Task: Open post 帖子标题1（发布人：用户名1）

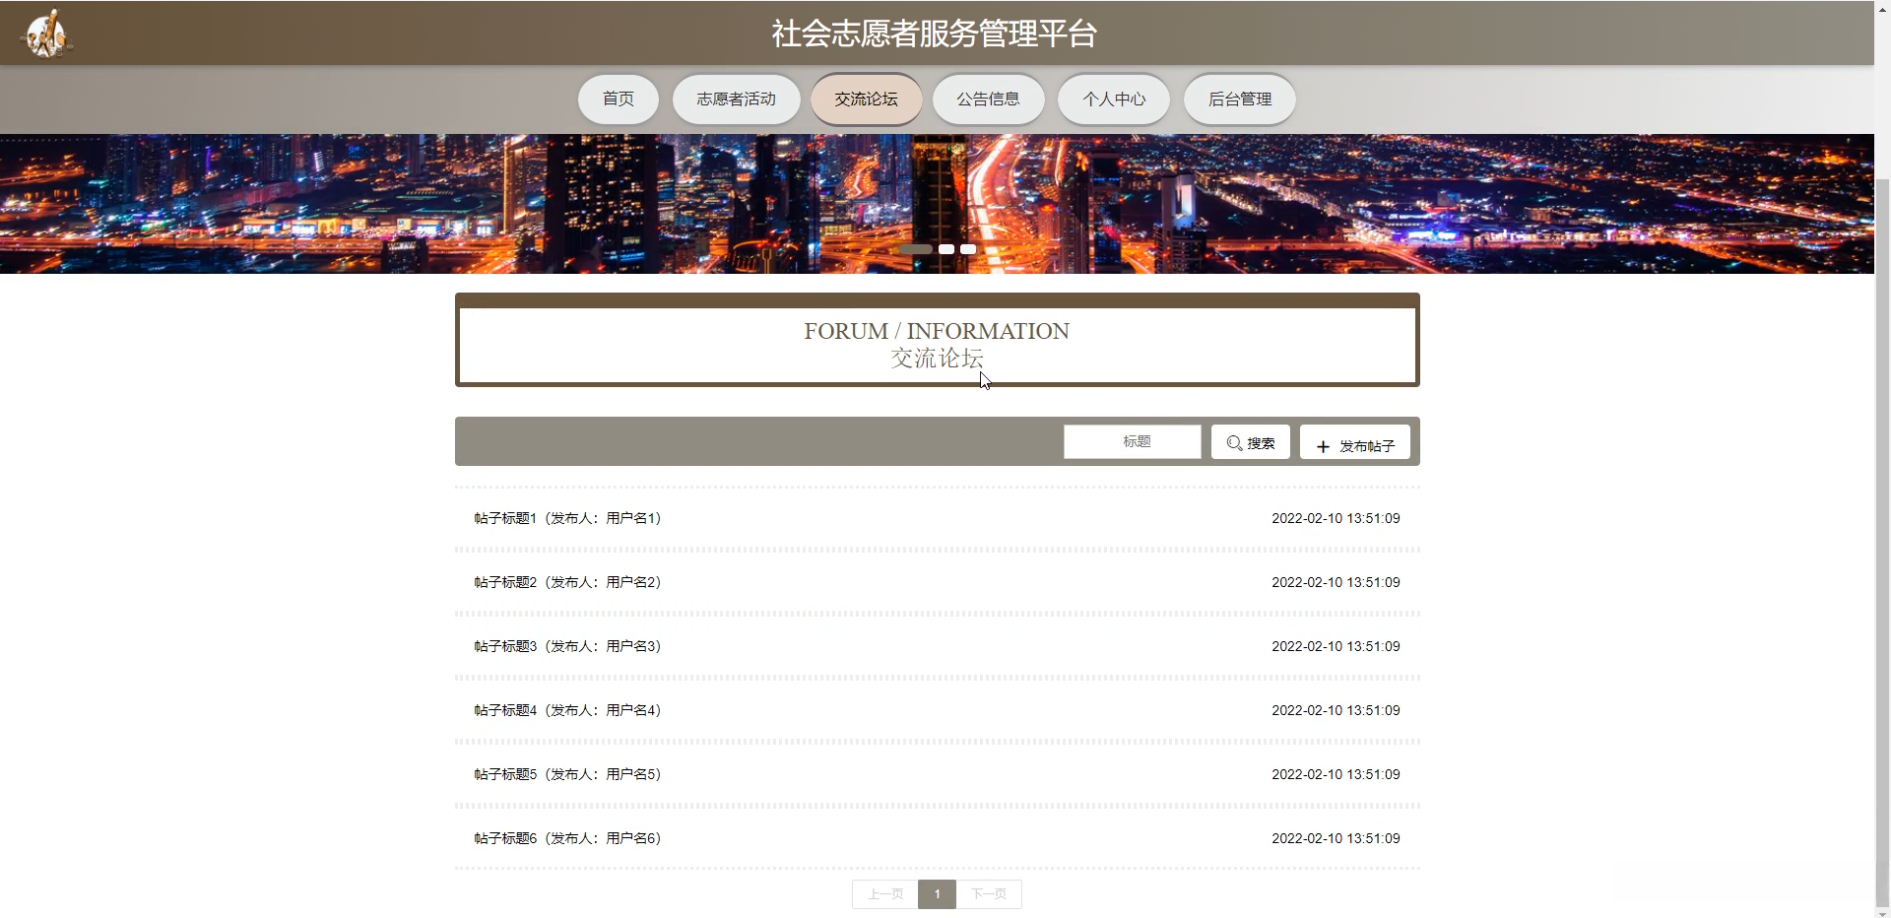Action: coord(568,518)
